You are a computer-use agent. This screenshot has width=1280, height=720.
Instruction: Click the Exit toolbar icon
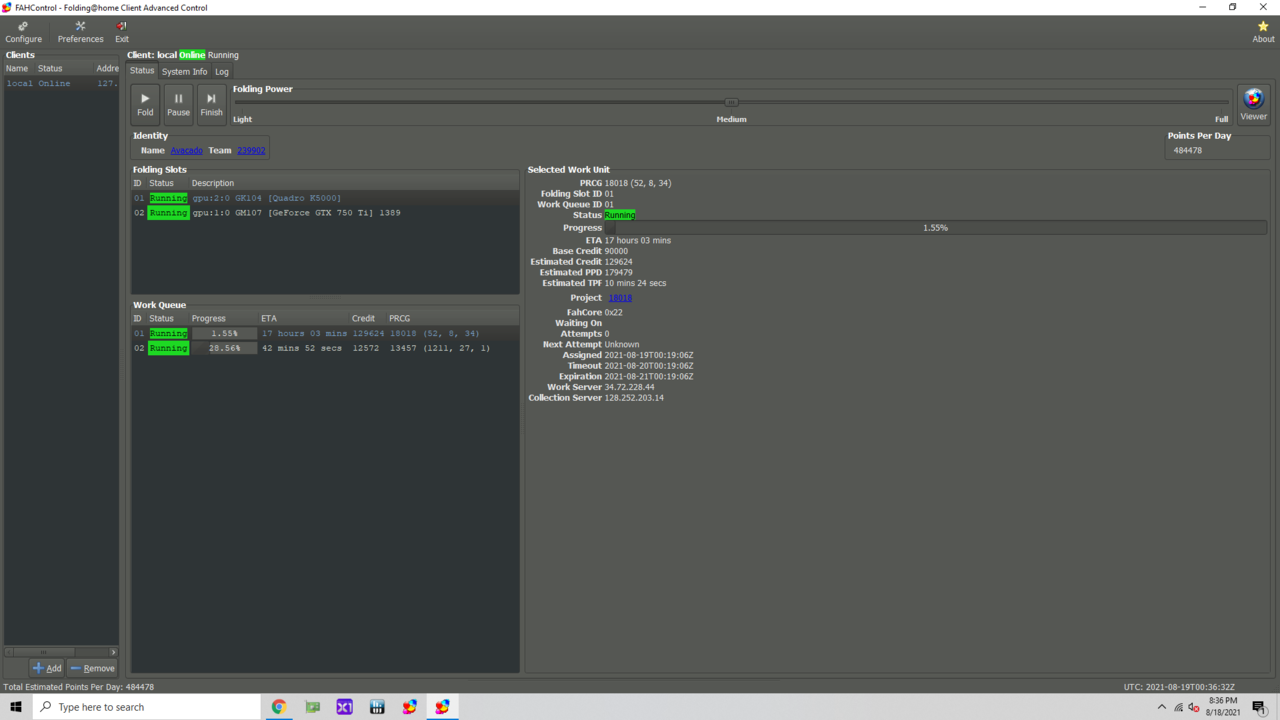point(122,32)
